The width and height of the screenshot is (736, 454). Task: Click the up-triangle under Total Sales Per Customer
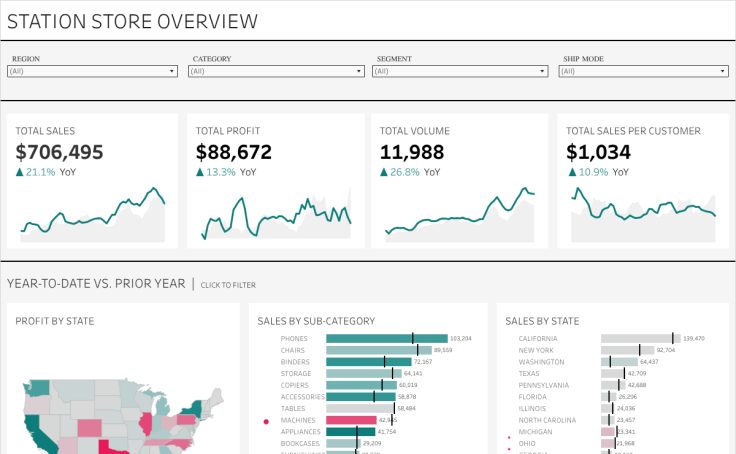click(571, 173)
